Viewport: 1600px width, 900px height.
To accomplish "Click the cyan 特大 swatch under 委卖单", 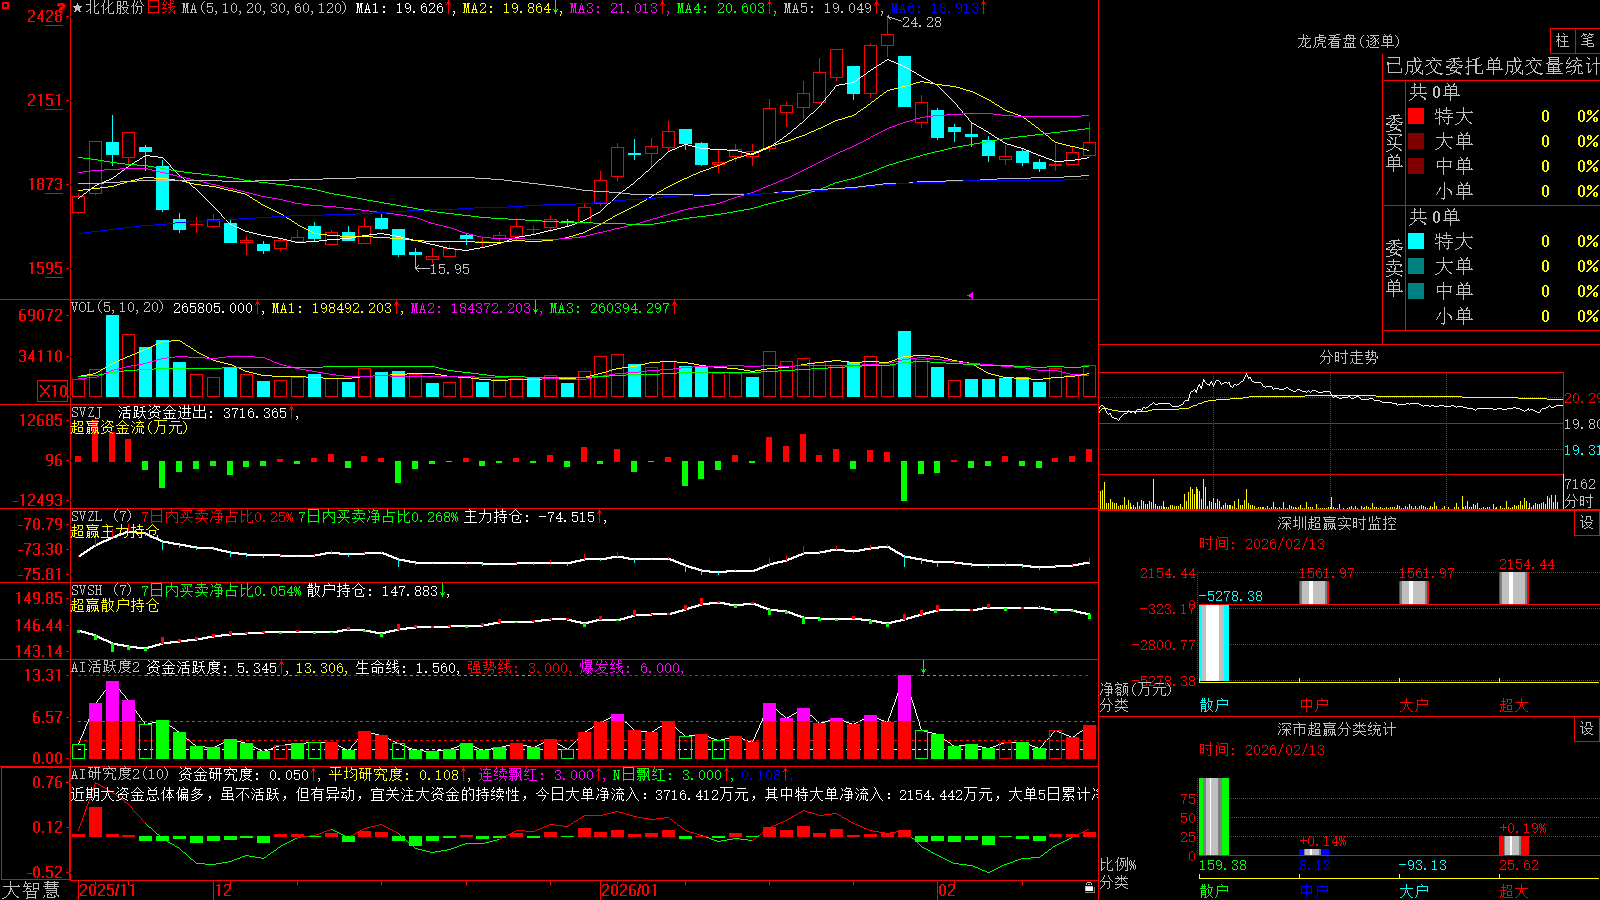I will [1416, 241].
